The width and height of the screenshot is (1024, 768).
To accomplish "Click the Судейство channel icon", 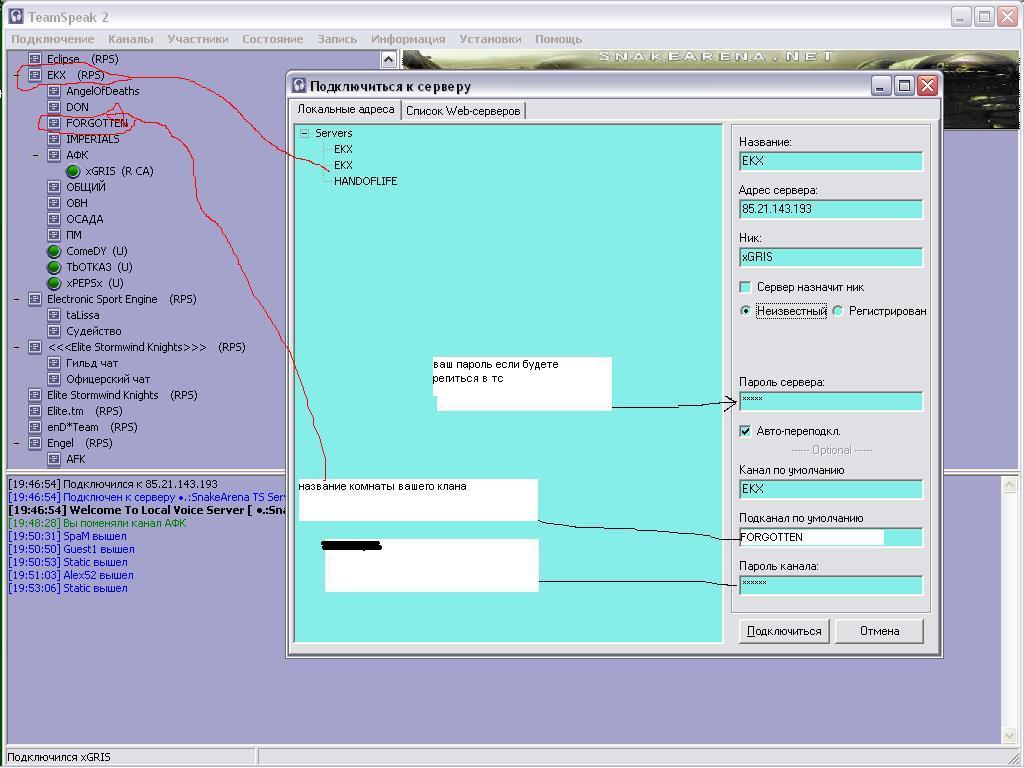I will [x=54, y=331].
